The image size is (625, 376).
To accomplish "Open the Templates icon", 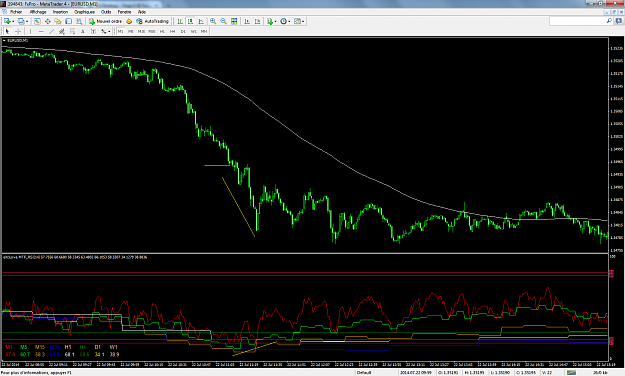I will click(x=297, y=21).
